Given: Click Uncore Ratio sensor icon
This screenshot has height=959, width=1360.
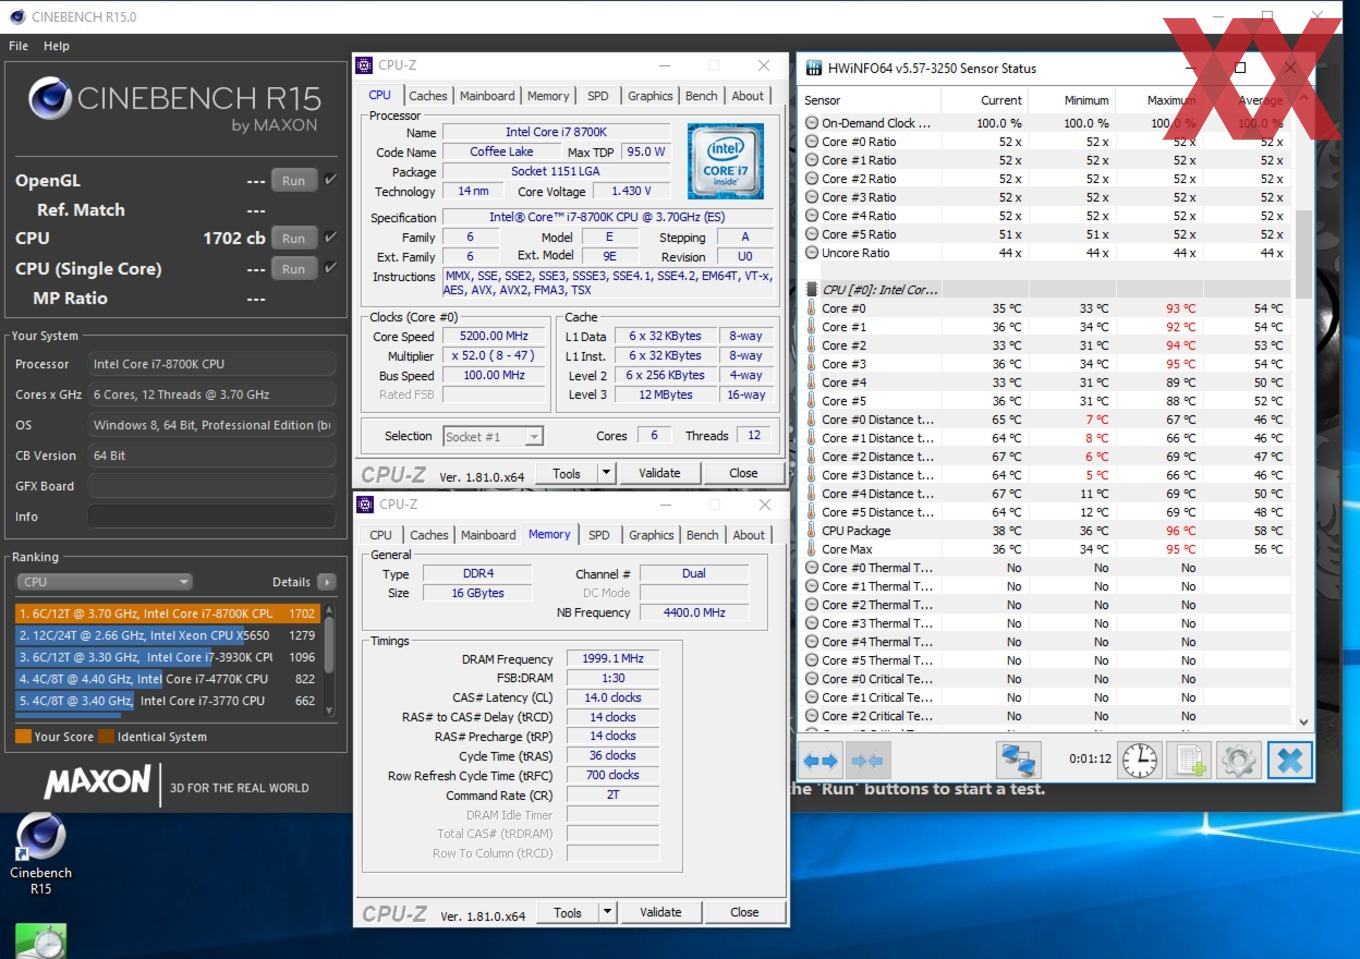Looking at the screenshot, I should coord(811,253).
